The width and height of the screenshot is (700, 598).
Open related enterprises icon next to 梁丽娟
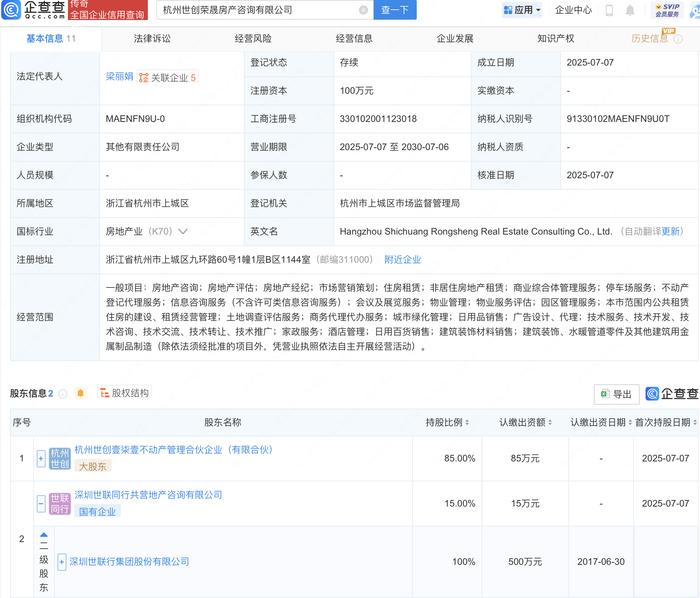[143, 78]
